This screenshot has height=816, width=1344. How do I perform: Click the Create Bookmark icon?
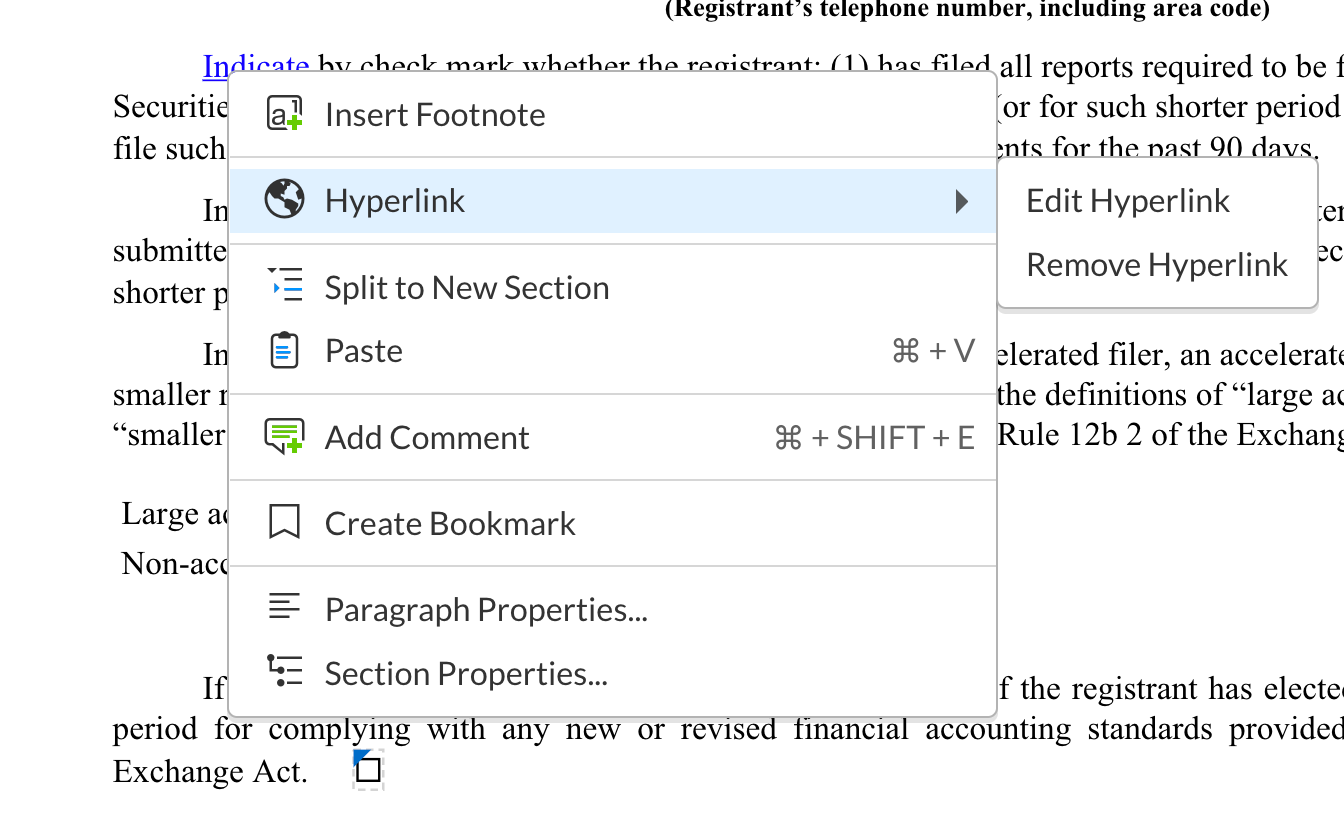284,523
